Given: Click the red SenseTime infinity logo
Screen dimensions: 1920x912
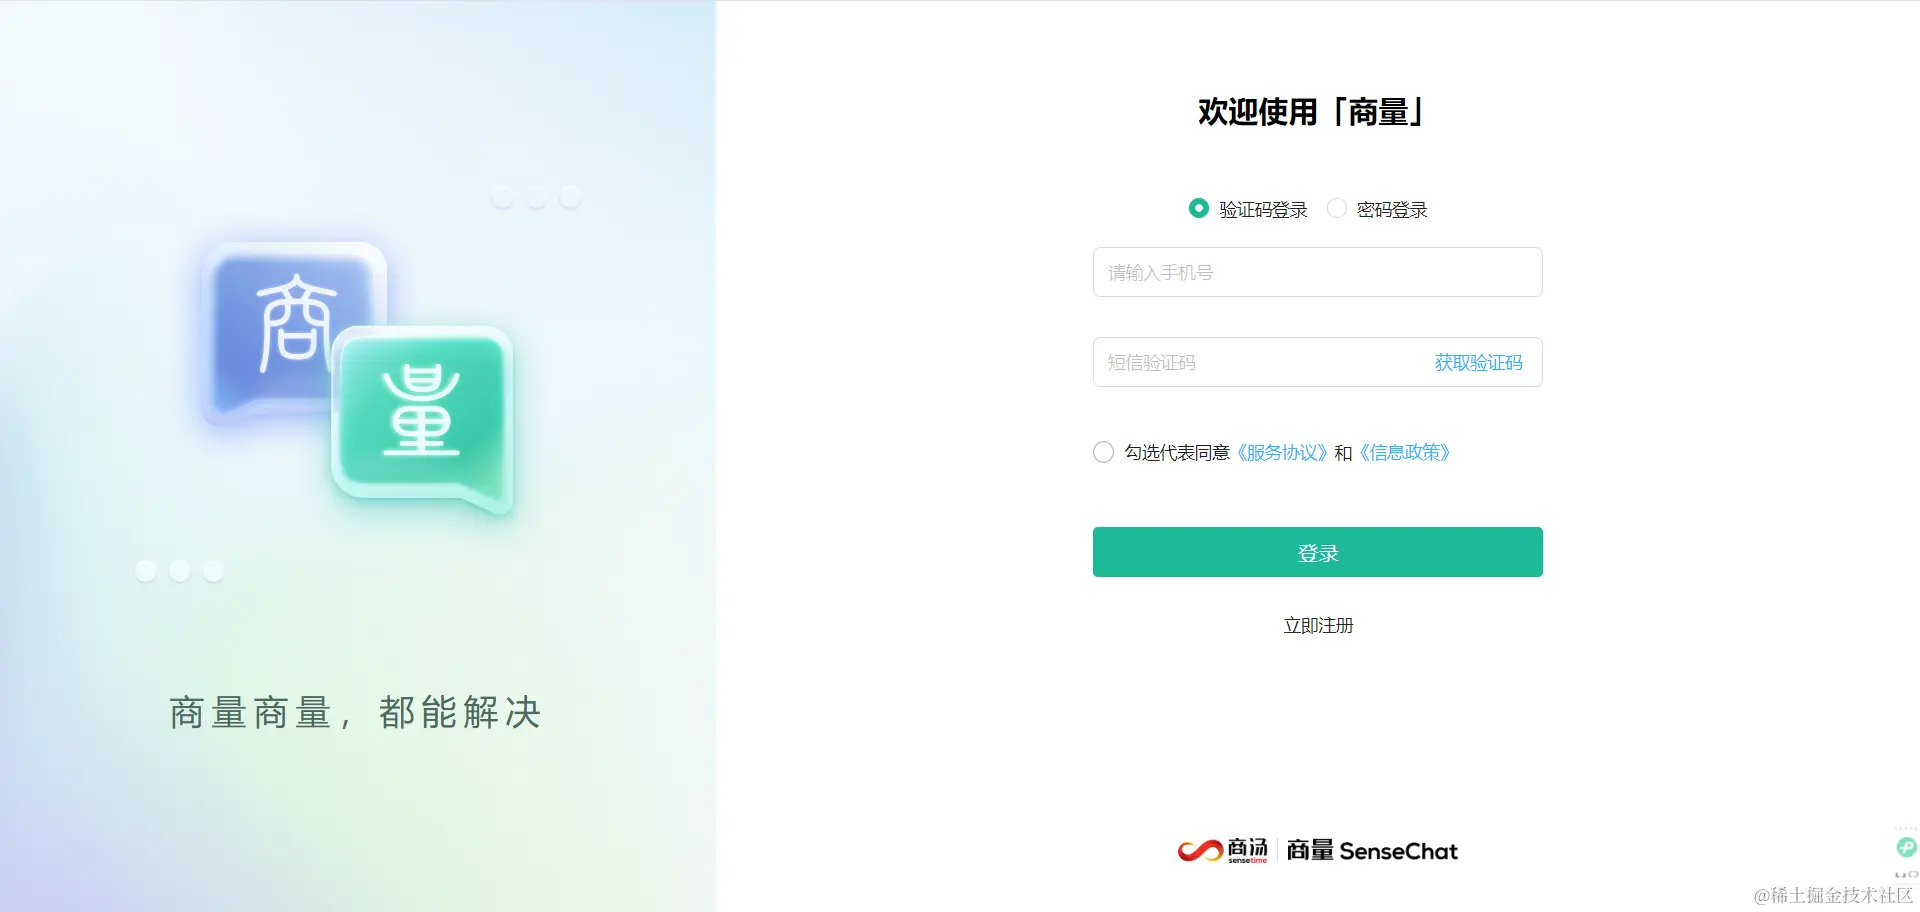Looking at the screenshot, I should coord(1200,851).
